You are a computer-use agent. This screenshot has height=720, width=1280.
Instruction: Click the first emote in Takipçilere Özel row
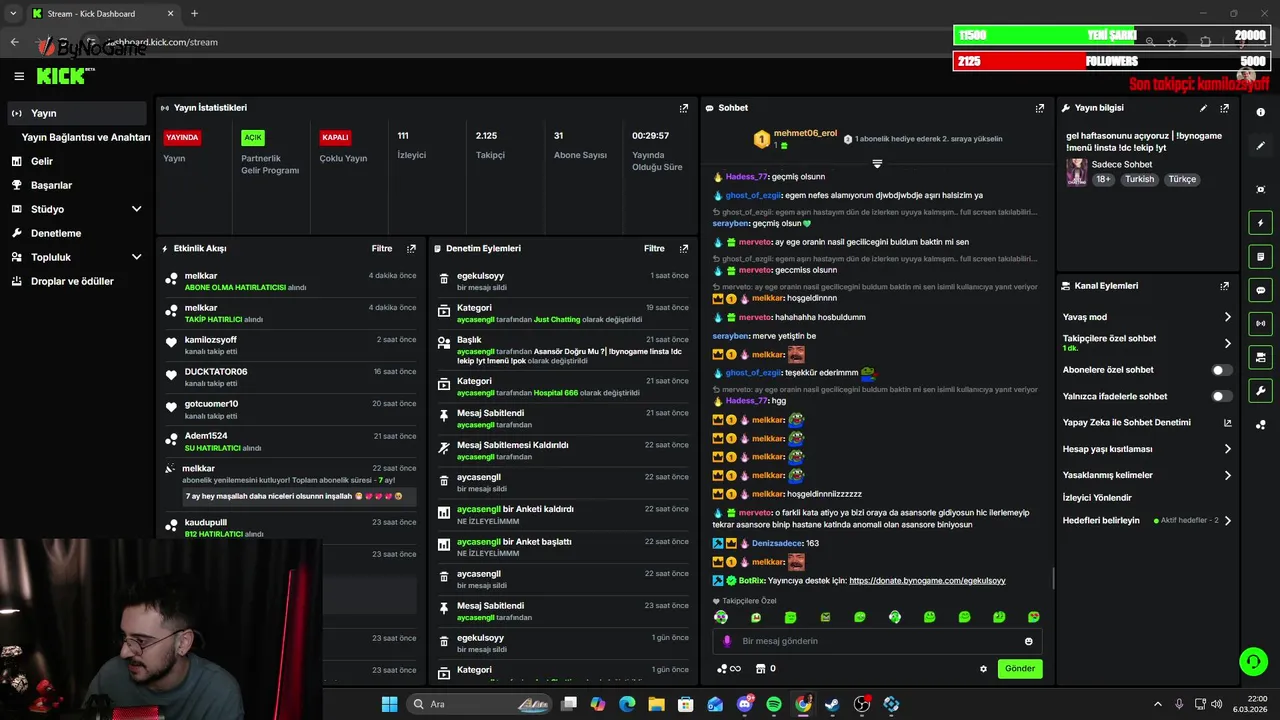coord(721,617)
